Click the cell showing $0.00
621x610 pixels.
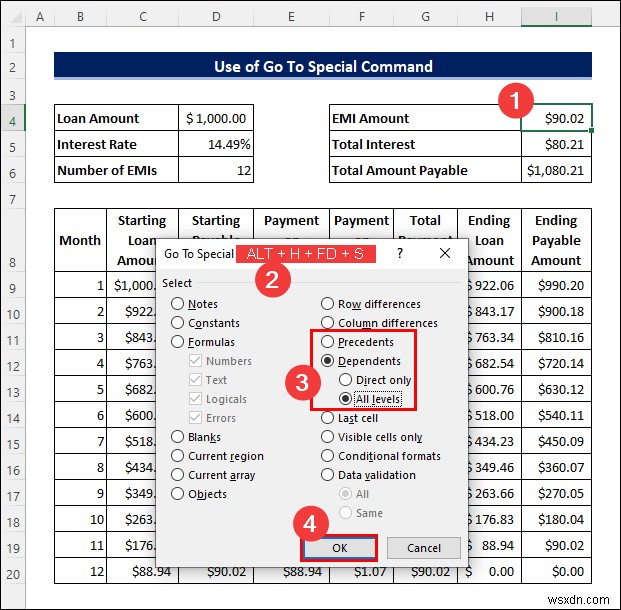point(556,571)
